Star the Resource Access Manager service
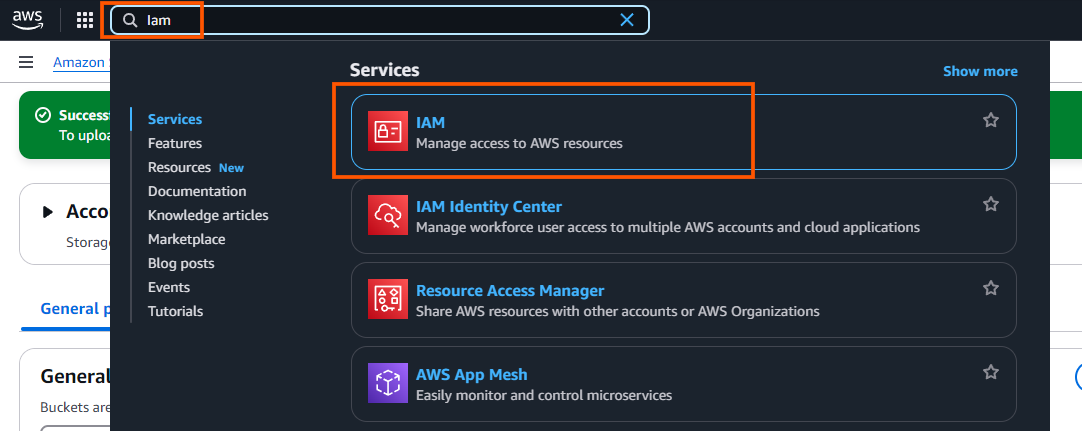This screenshot has height=431, width=1082. pyautogui.click(x=991, y=288)
